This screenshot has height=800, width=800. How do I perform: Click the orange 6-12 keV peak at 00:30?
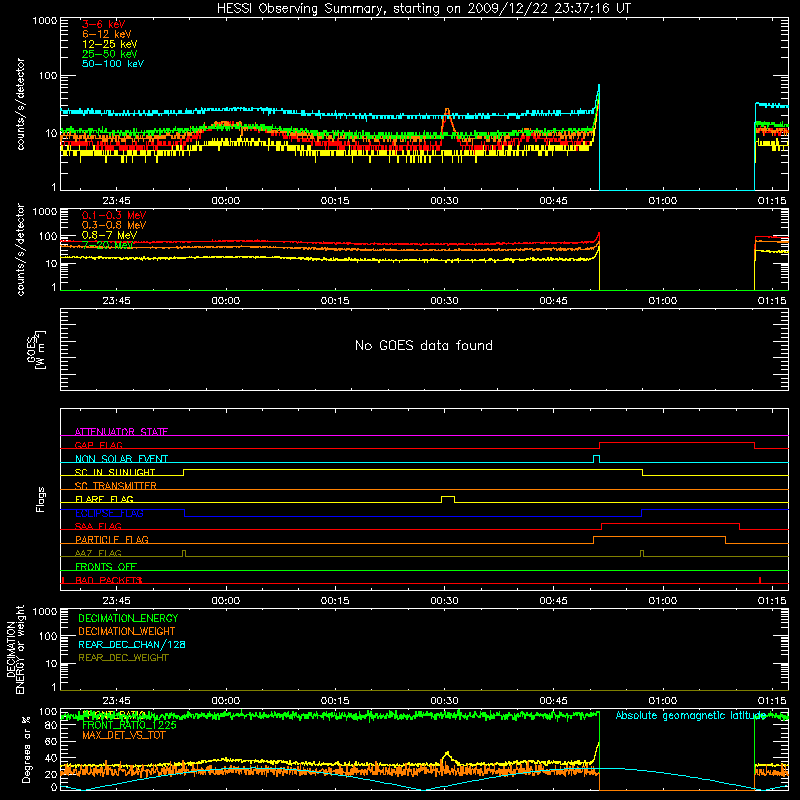447,110
